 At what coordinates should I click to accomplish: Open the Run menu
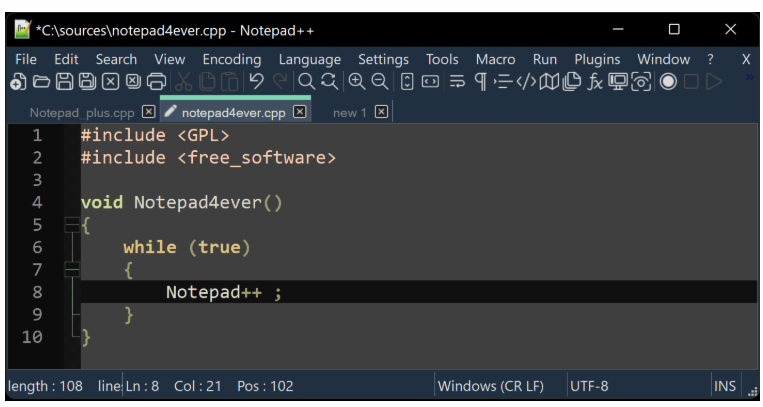coord(545,59)
